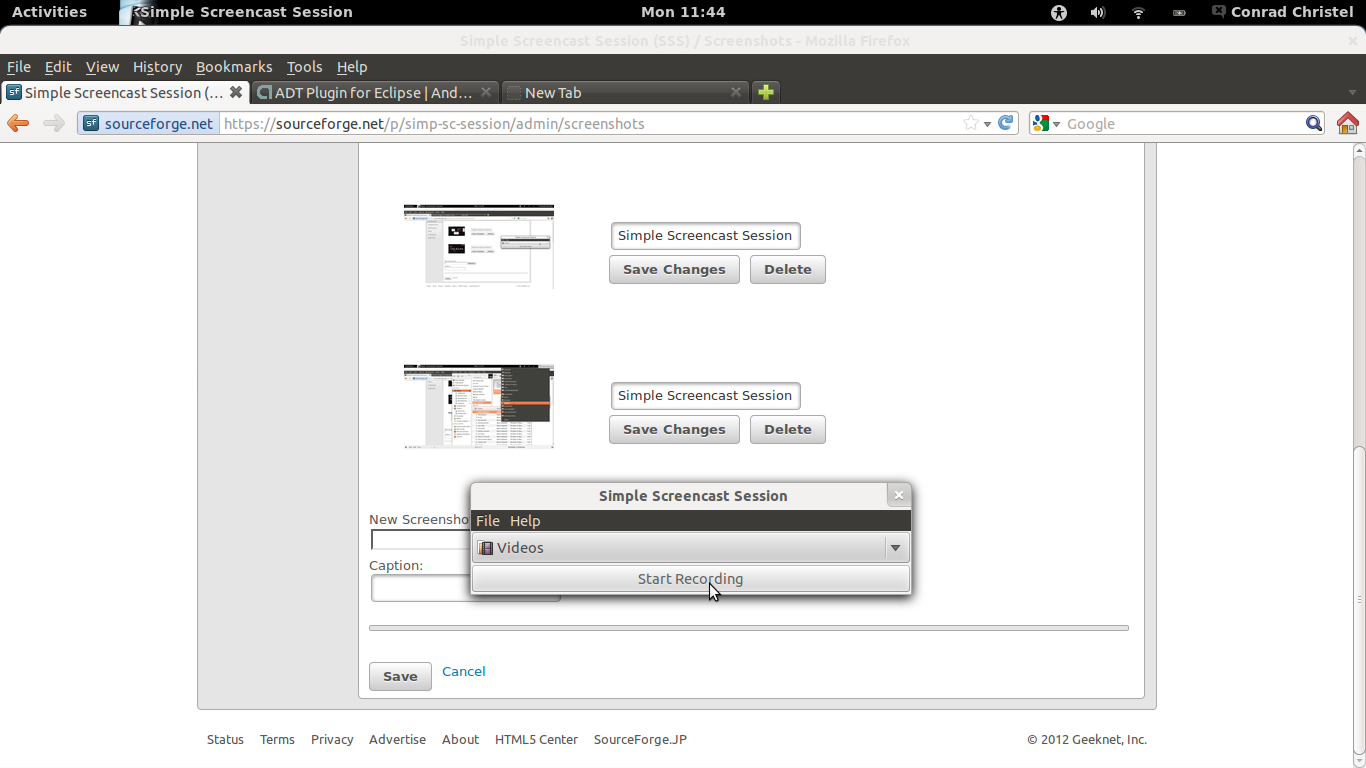Bookmark this page with the star icon
Image resolution: width=1366 pixels, height=768 pixels.
coord(969,123)
